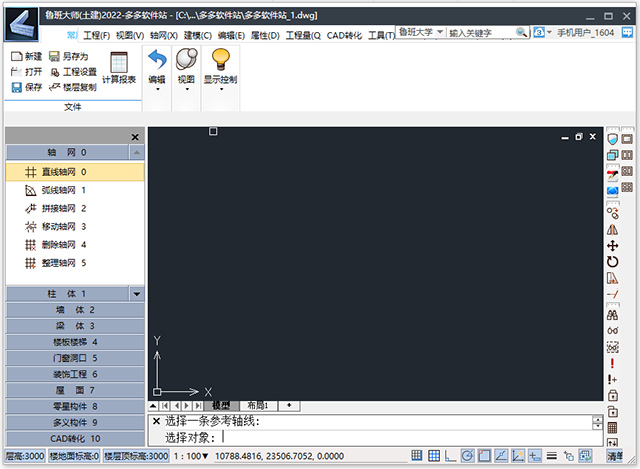Close the left component panel
Viewport: 640px width, 469px height.
[135, 137]
